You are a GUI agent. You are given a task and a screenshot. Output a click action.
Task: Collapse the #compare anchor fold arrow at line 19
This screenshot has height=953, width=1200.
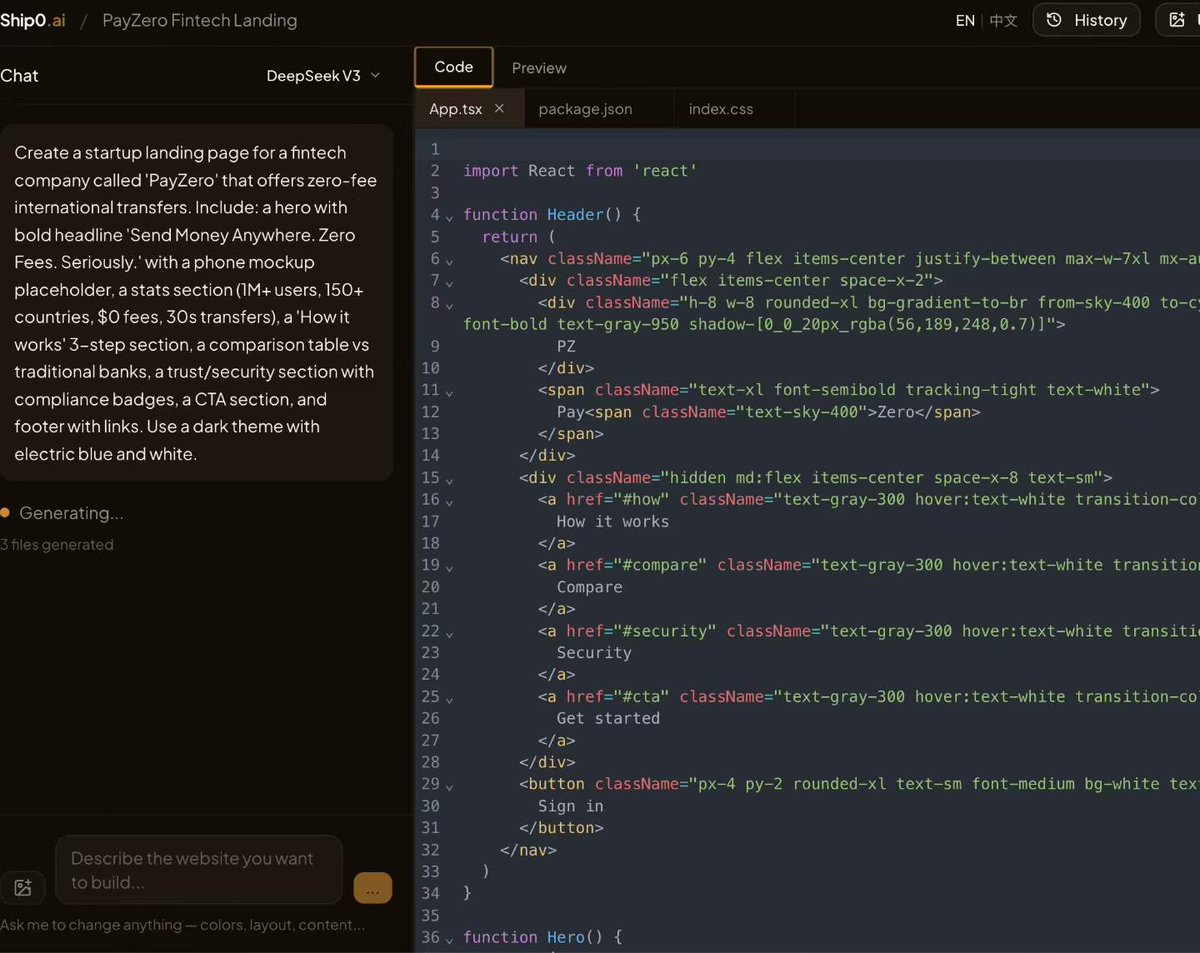(449, 567)
